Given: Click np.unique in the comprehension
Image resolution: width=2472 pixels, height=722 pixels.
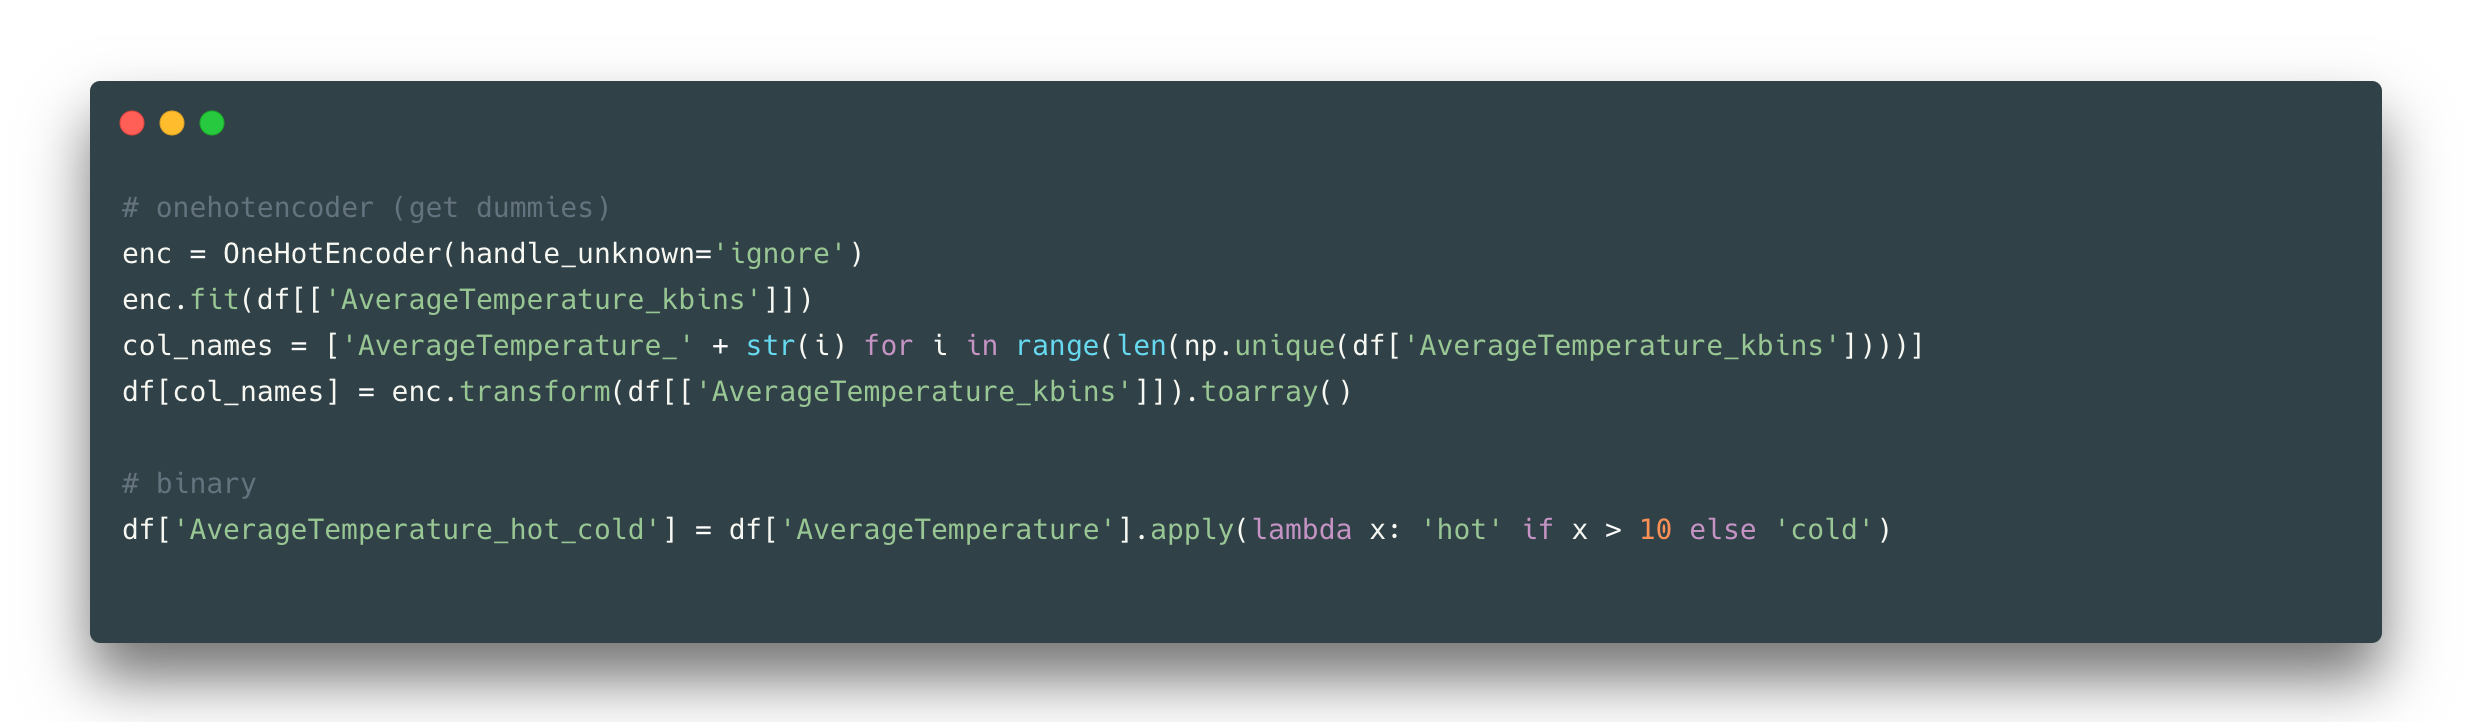Looking at the screenshot, I should coord(1259,346).
